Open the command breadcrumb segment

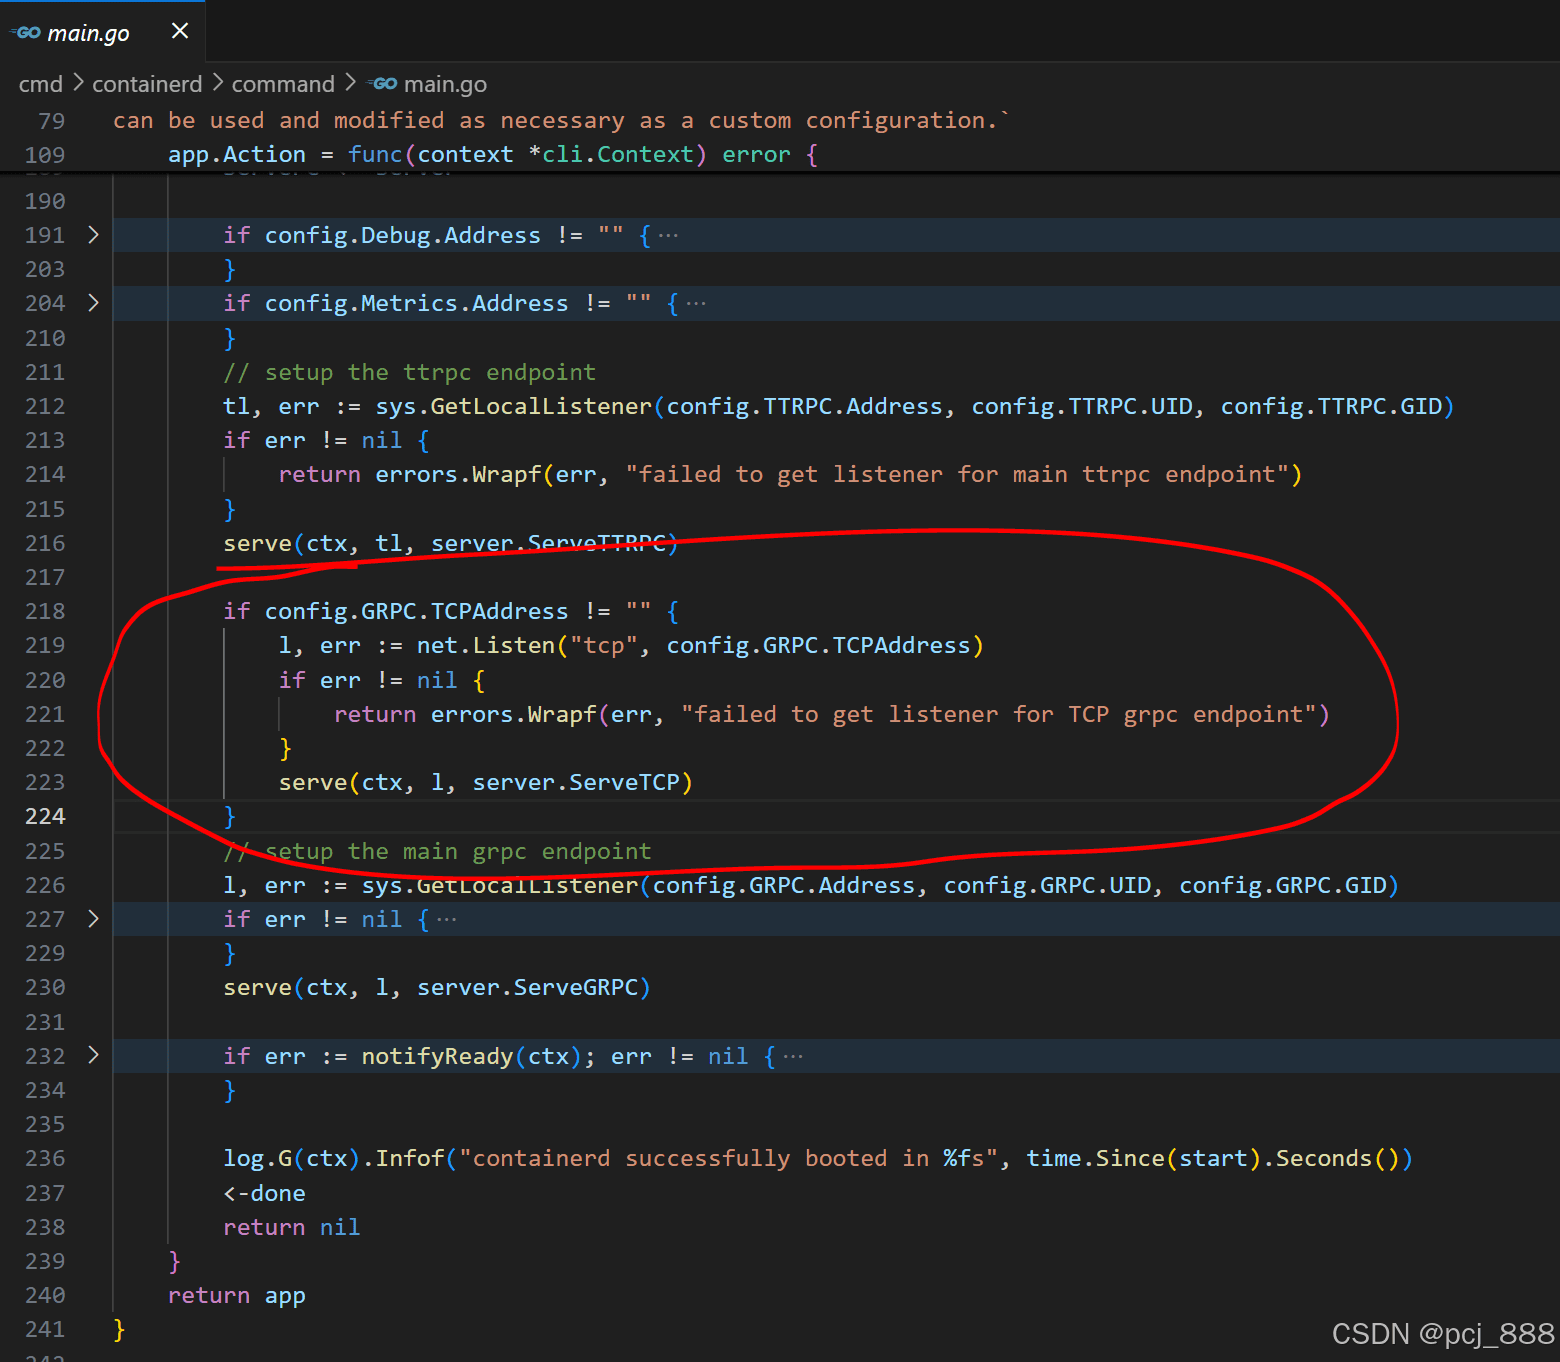click(x=283, y=84)
